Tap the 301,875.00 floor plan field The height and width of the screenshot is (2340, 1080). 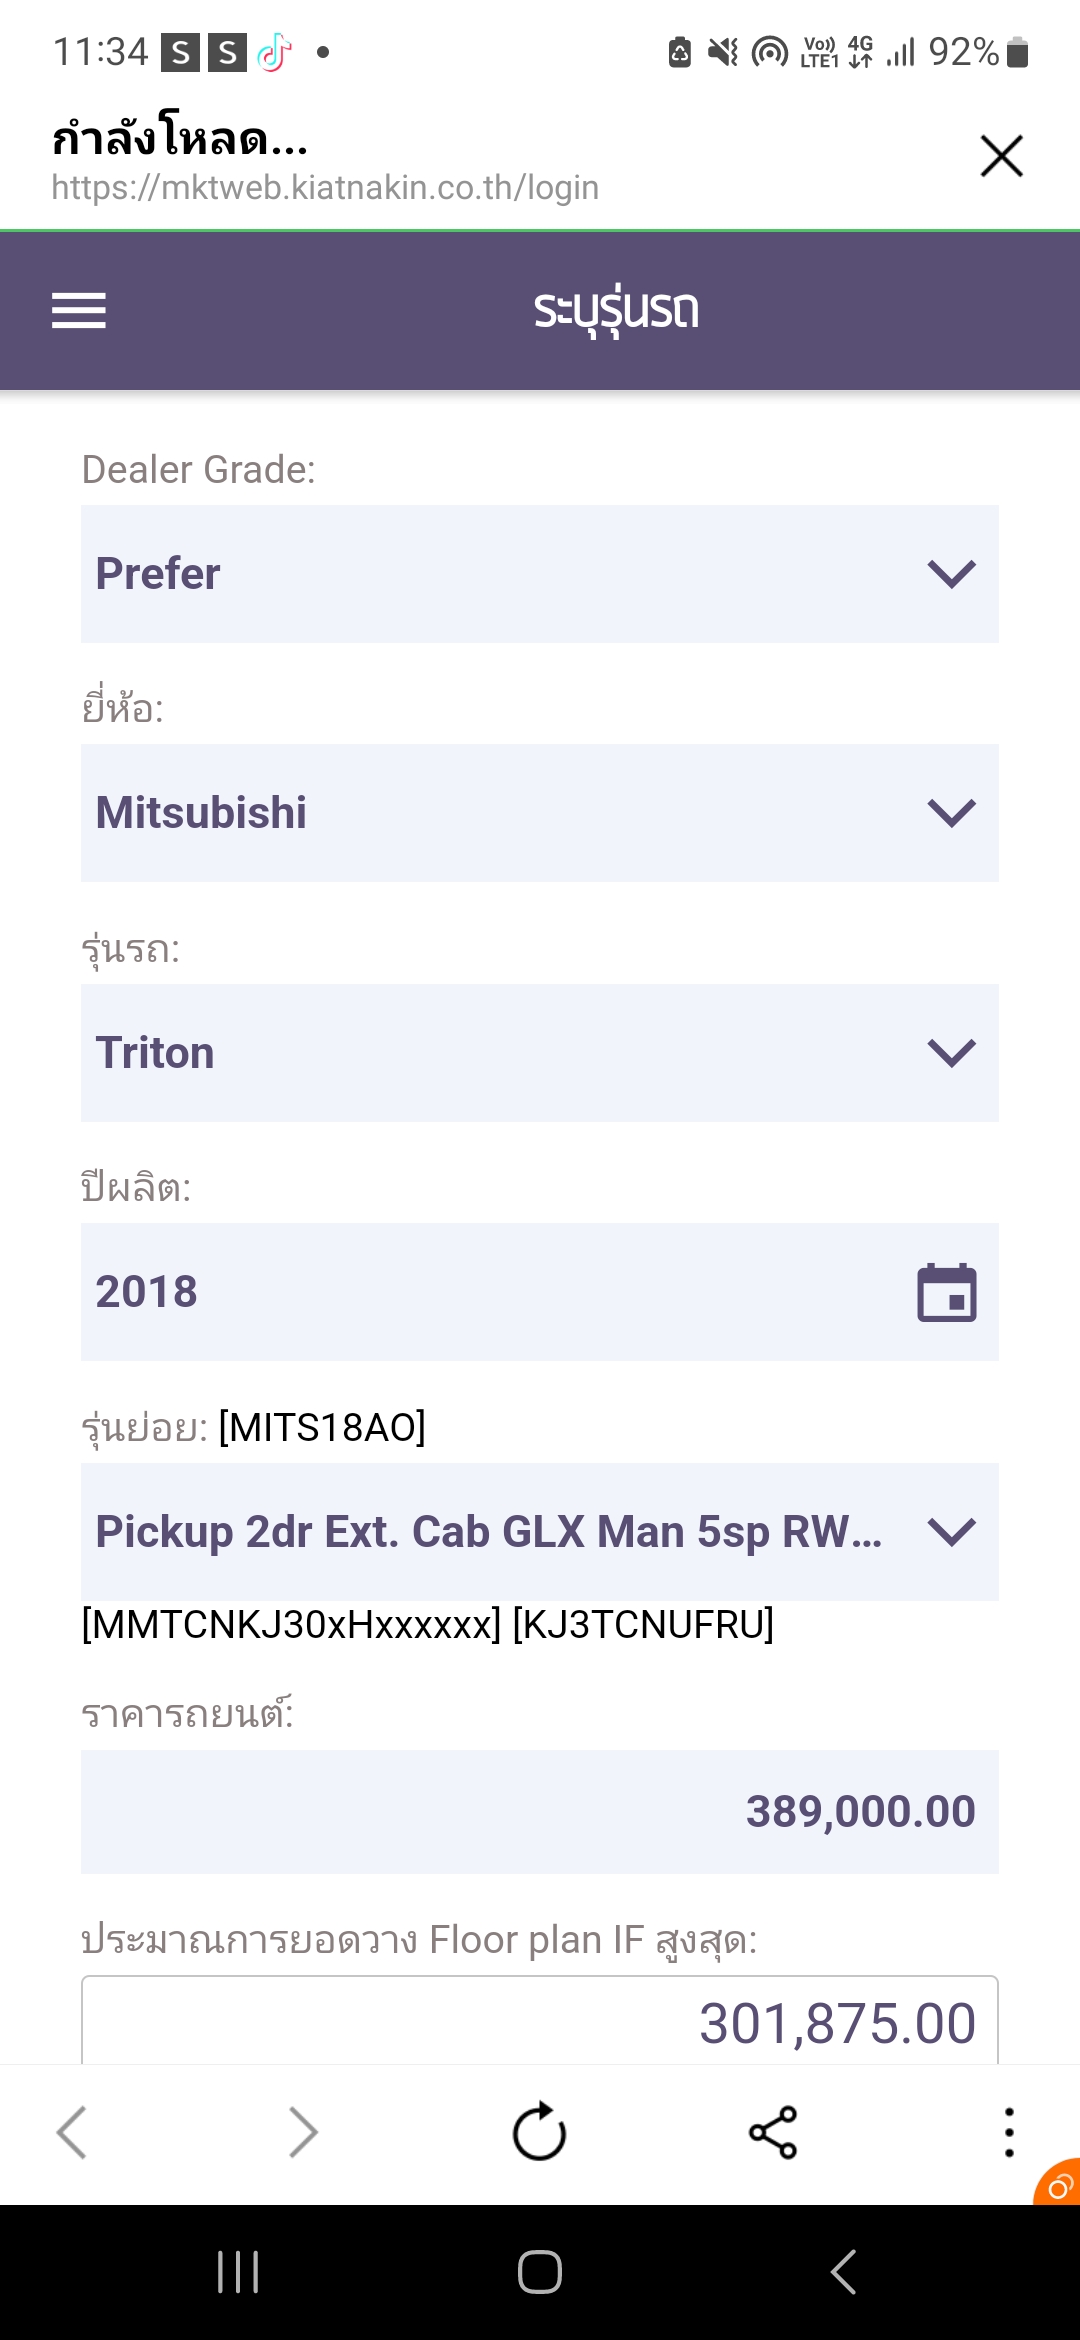tap(540, 2022)
